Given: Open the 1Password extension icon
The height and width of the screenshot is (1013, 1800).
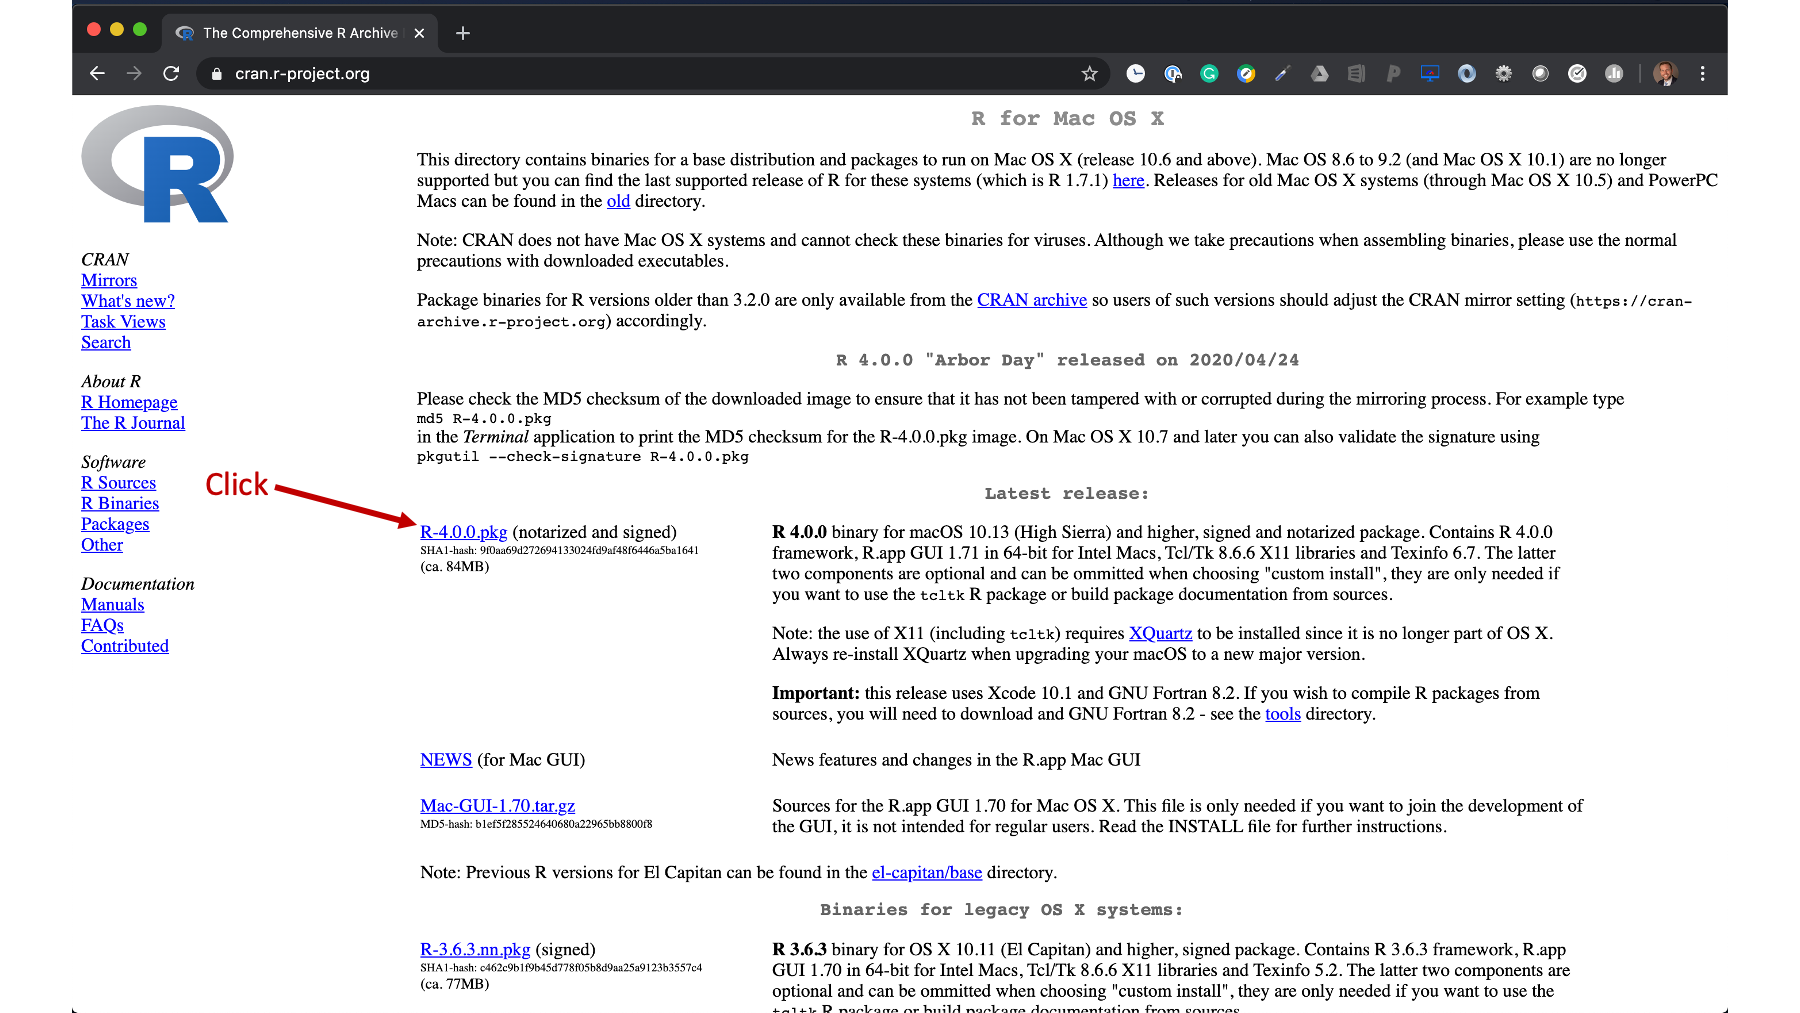Looking at the screenshot, I should [x=1172, y=73].
